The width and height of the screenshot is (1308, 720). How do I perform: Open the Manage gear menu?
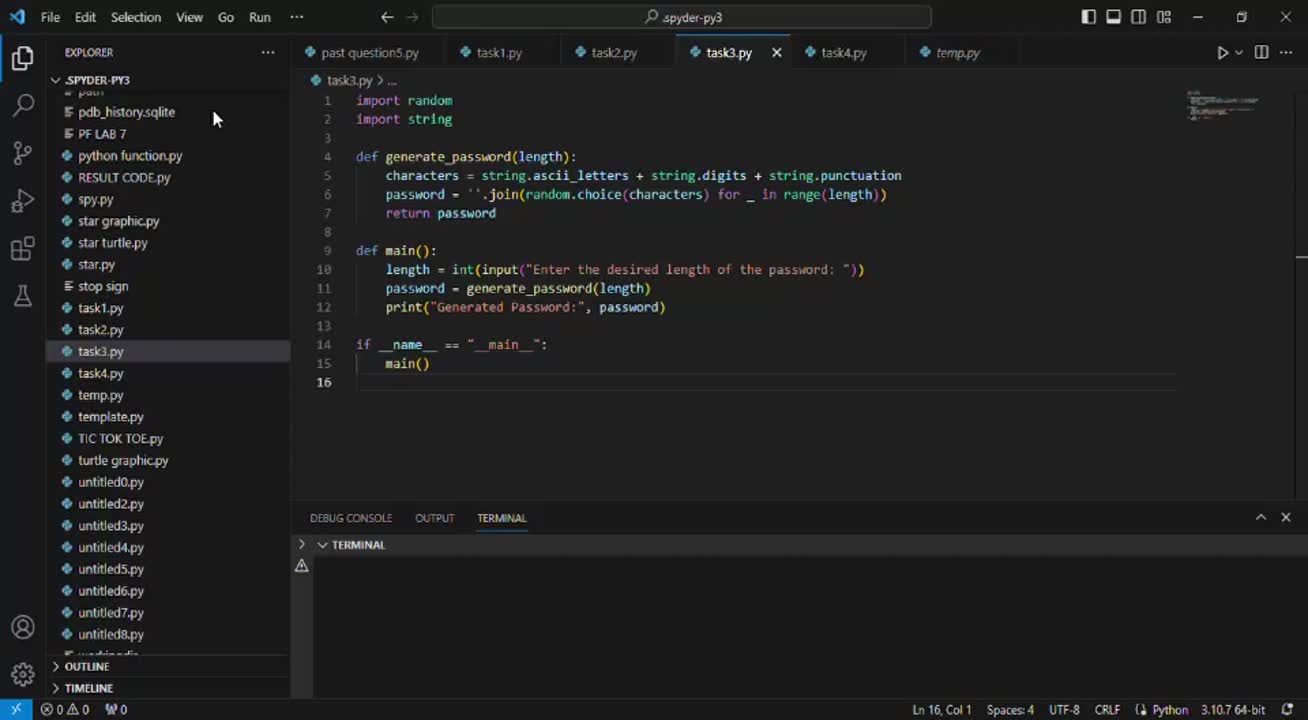point(22,675)
